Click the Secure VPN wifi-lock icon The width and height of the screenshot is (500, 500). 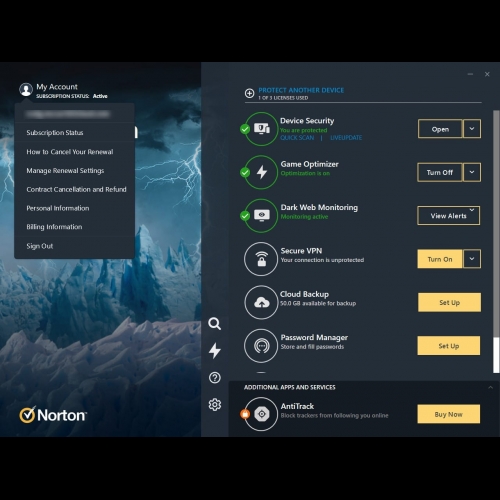pos(261,259)
